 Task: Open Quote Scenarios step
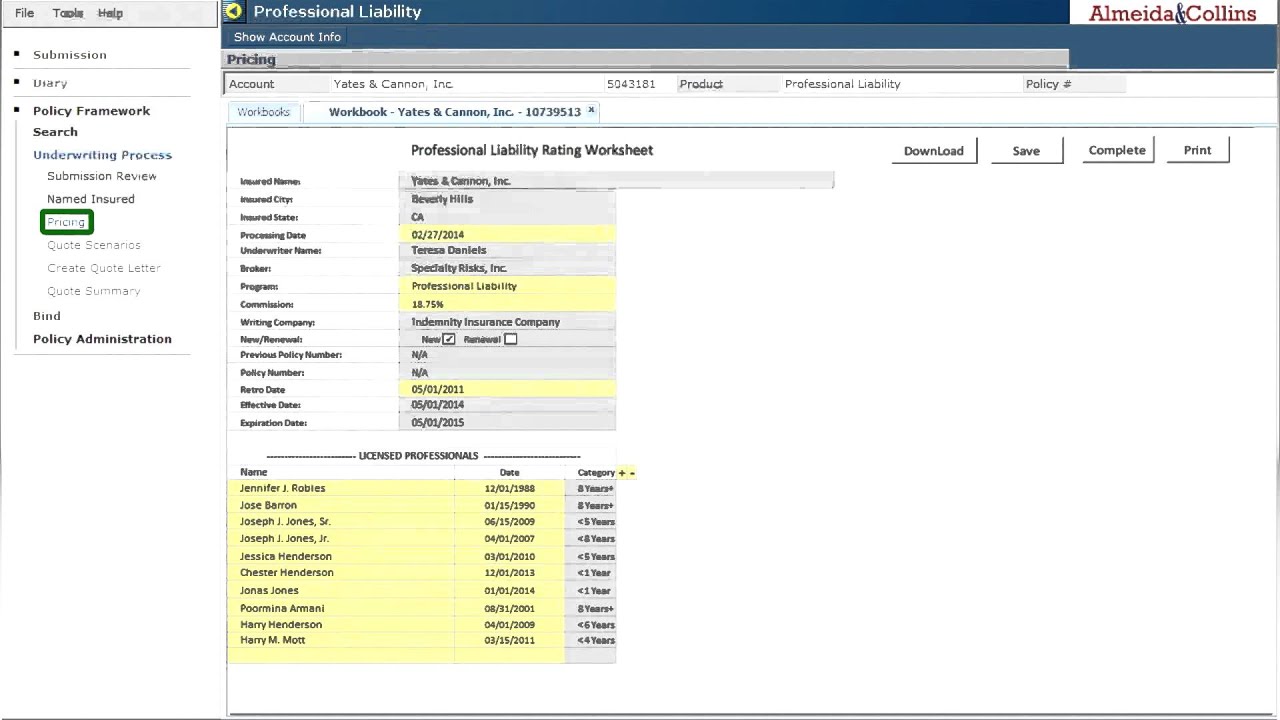94,245
